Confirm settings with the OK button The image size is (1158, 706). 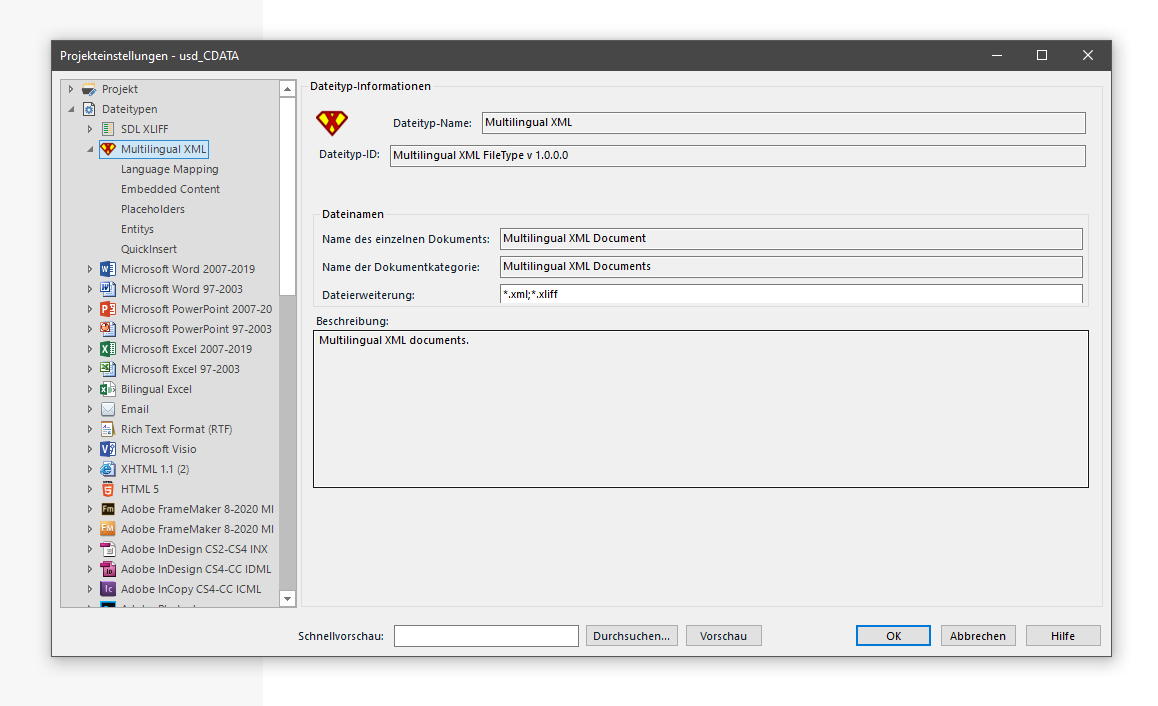pyautogui.click(x=894, y=636)
